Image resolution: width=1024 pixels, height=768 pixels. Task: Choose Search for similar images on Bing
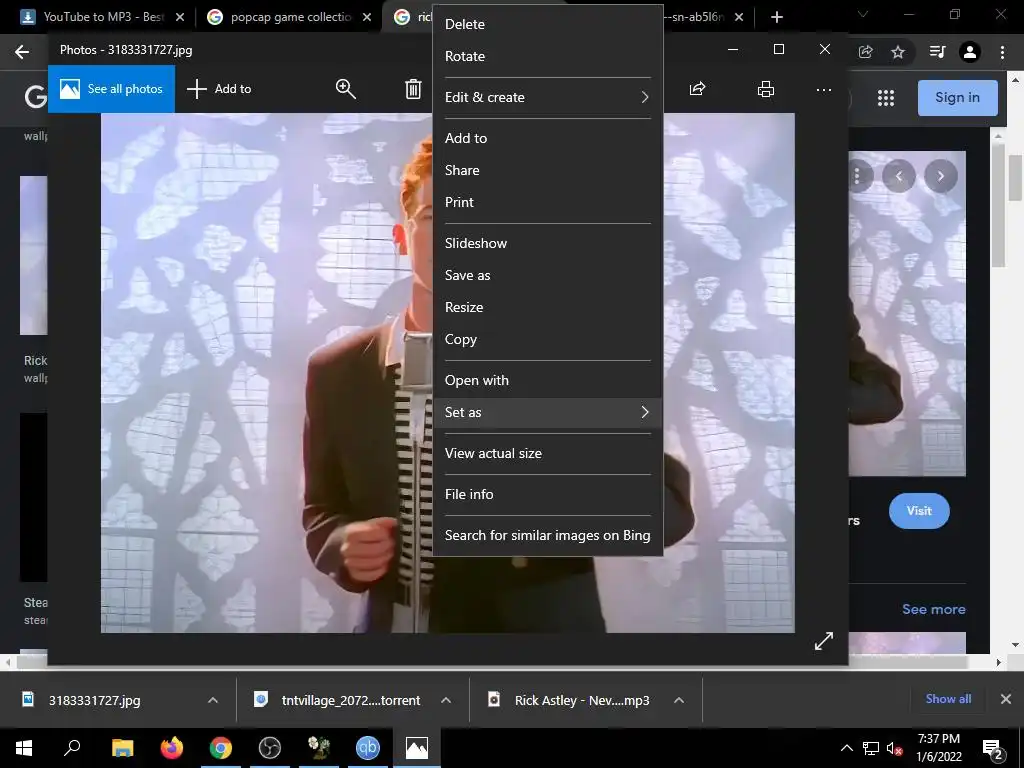(547, 536)
